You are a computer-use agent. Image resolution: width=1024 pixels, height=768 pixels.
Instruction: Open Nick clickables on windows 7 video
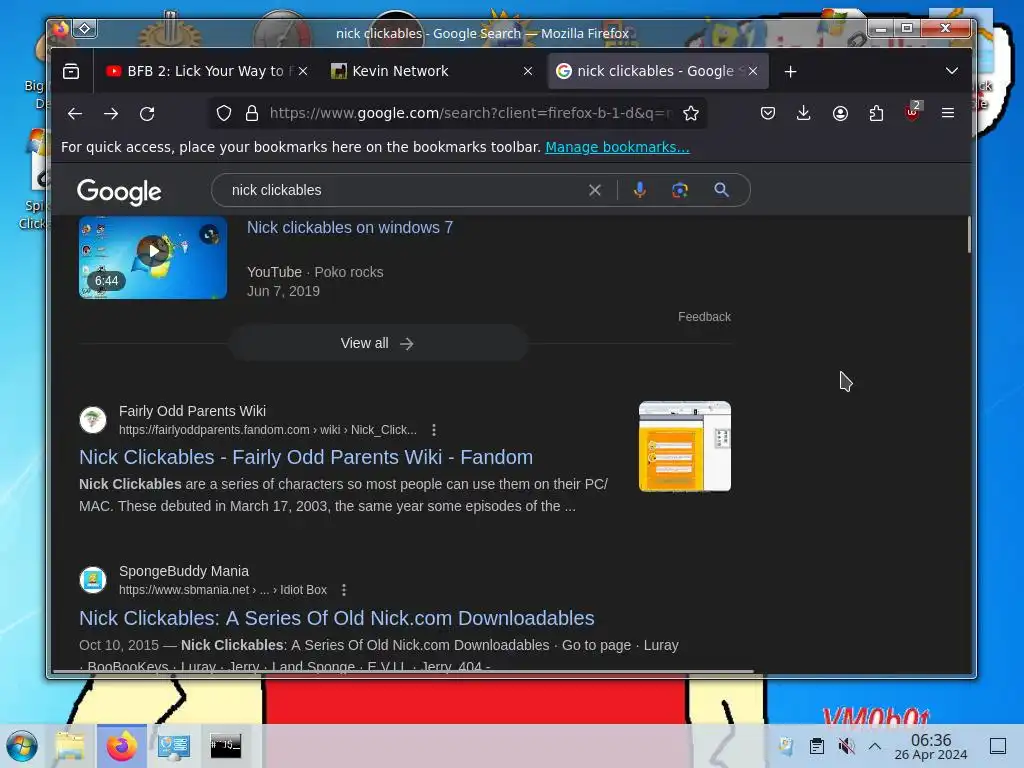tap(349, 228)
